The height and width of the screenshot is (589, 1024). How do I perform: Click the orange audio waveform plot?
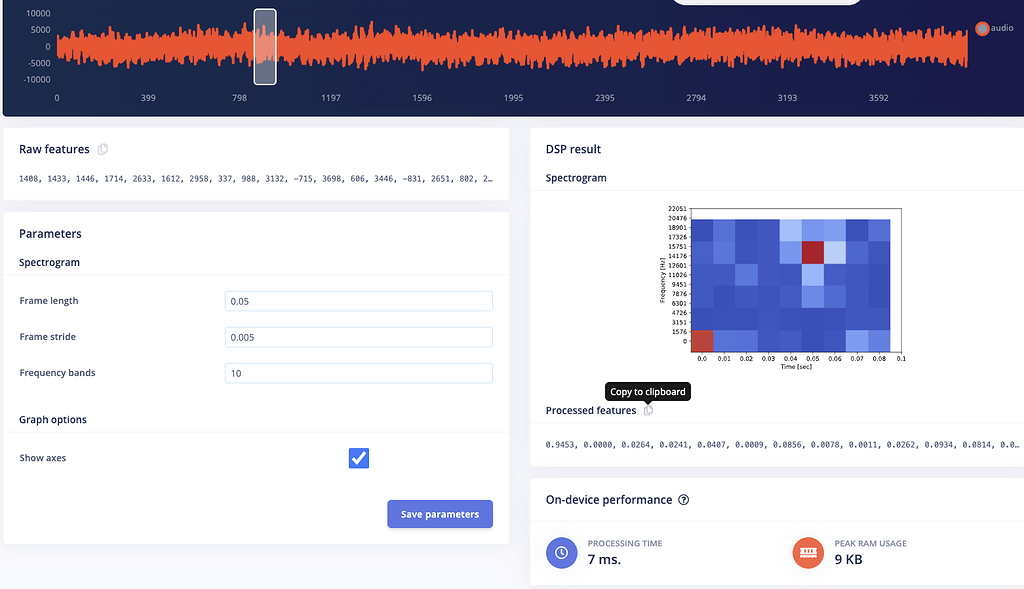(x=512, y=47)
